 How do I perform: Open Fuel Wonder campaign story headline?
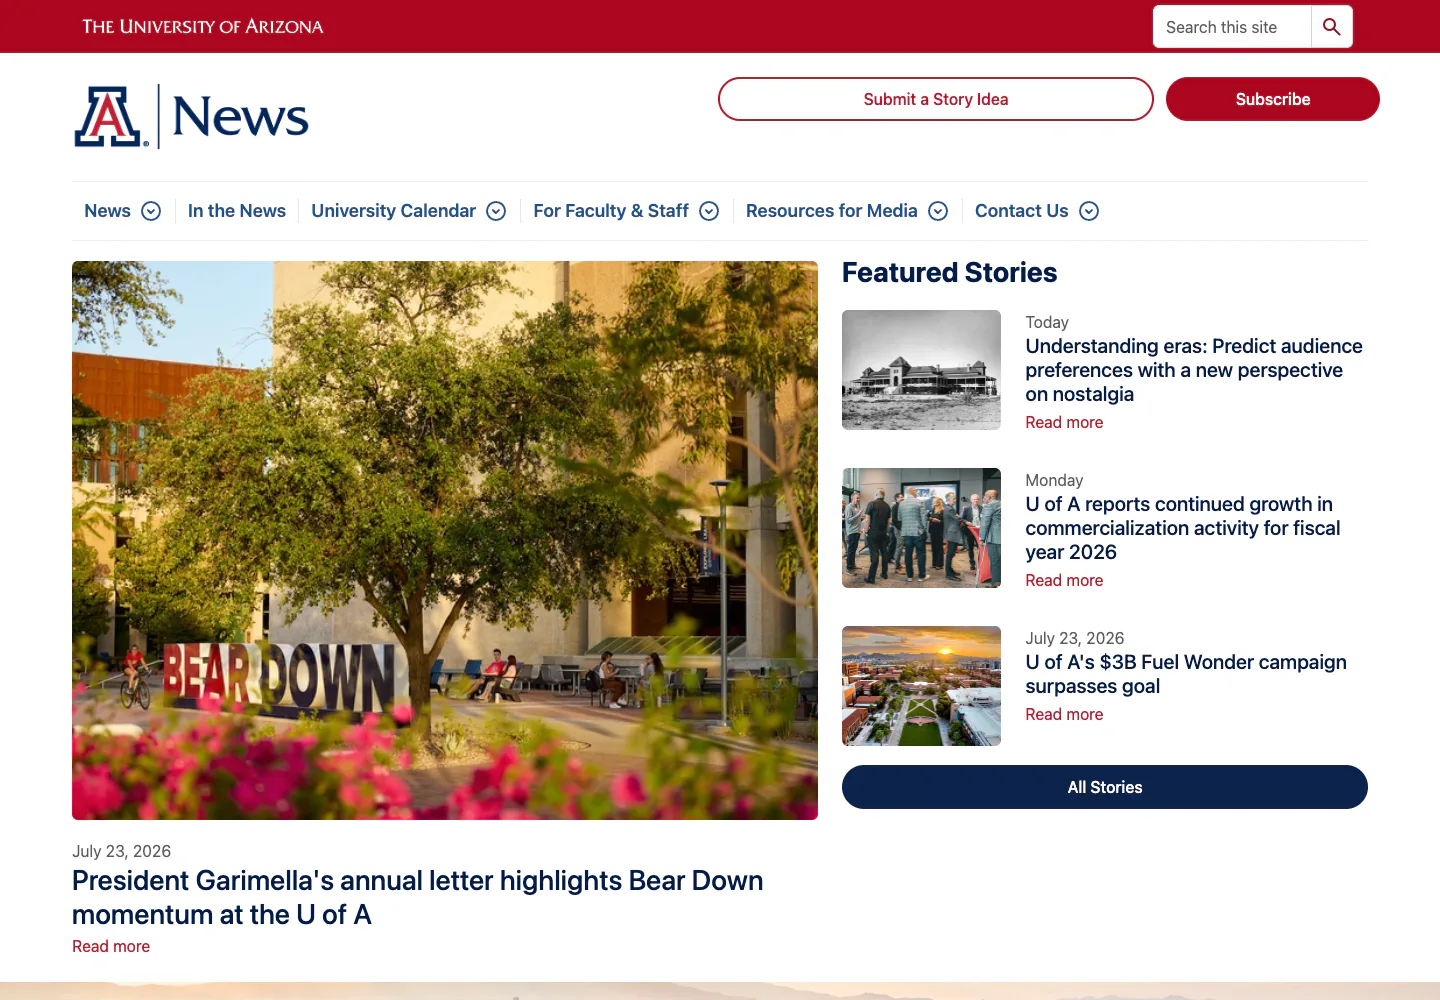click(1186, 674)
